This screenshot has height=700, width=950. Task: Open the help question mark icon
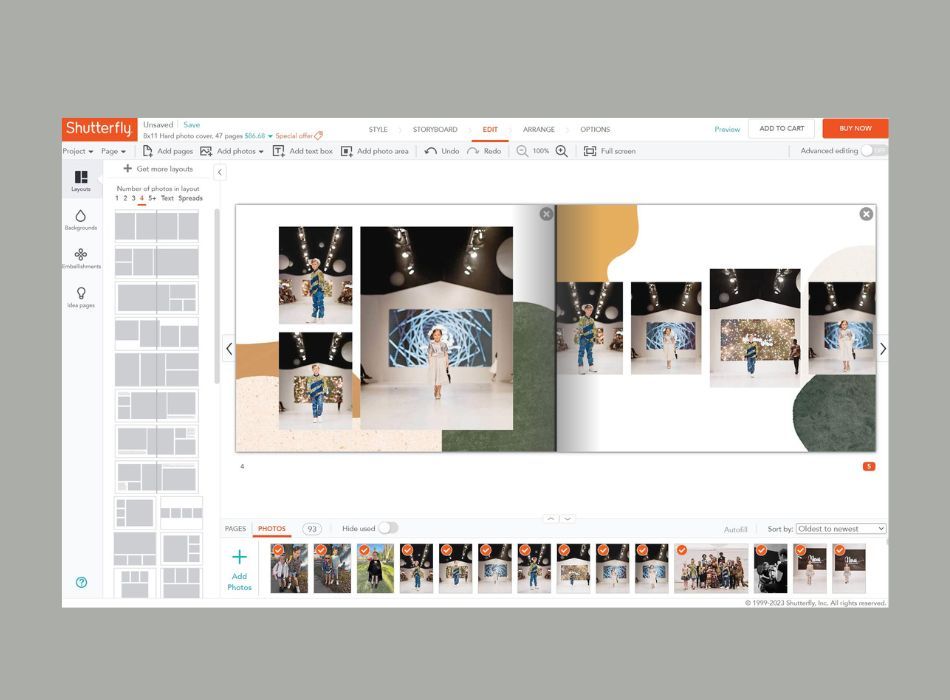(x=81, y=582)
